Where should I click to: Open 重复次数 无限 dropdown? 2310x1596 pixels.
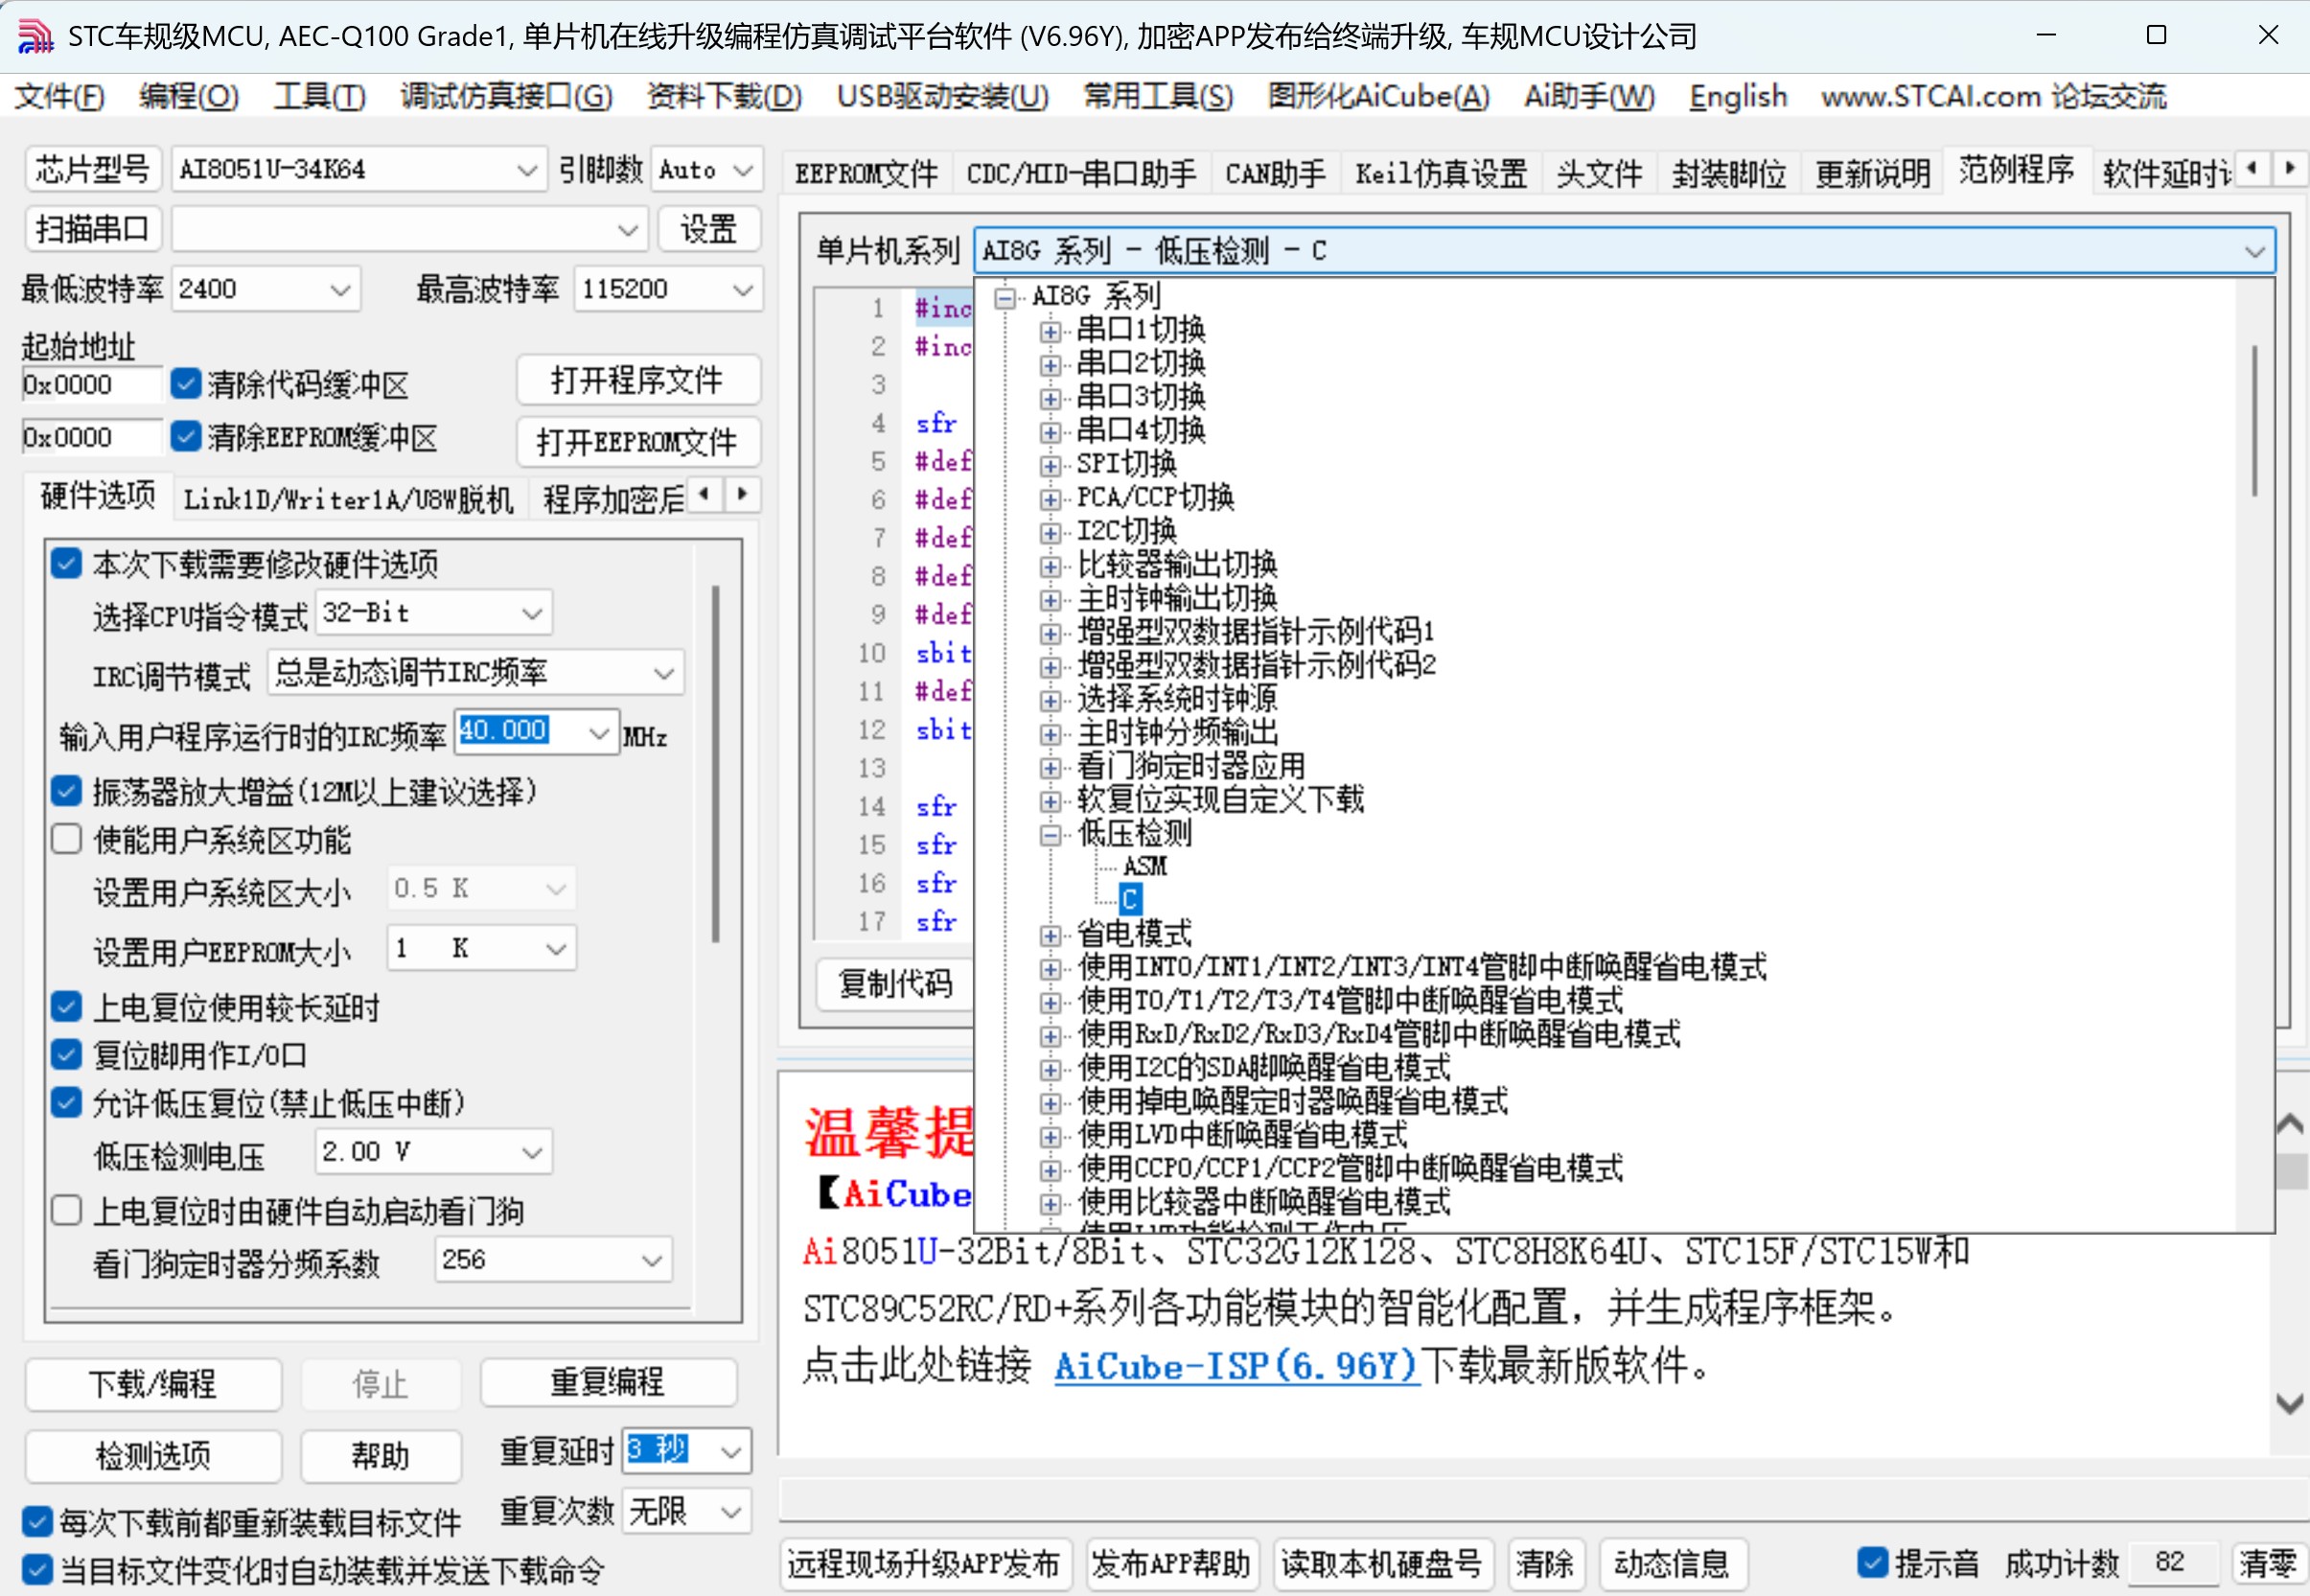[x=731, y=1511]
